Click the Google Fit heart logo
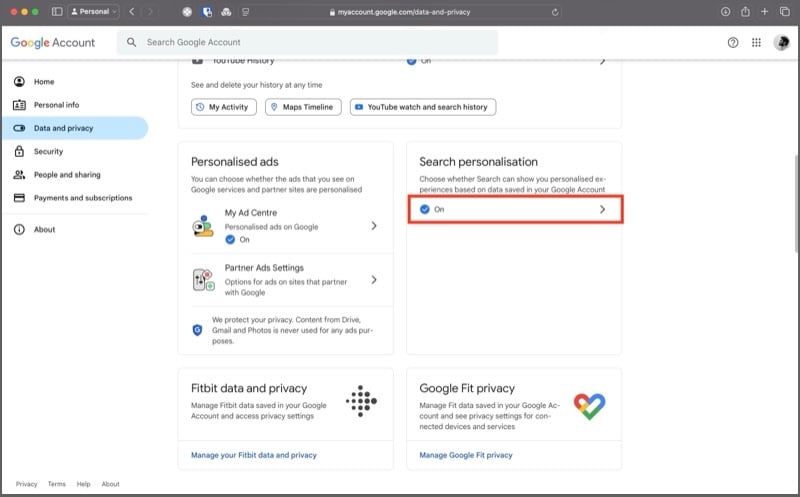 coord(589,406)
